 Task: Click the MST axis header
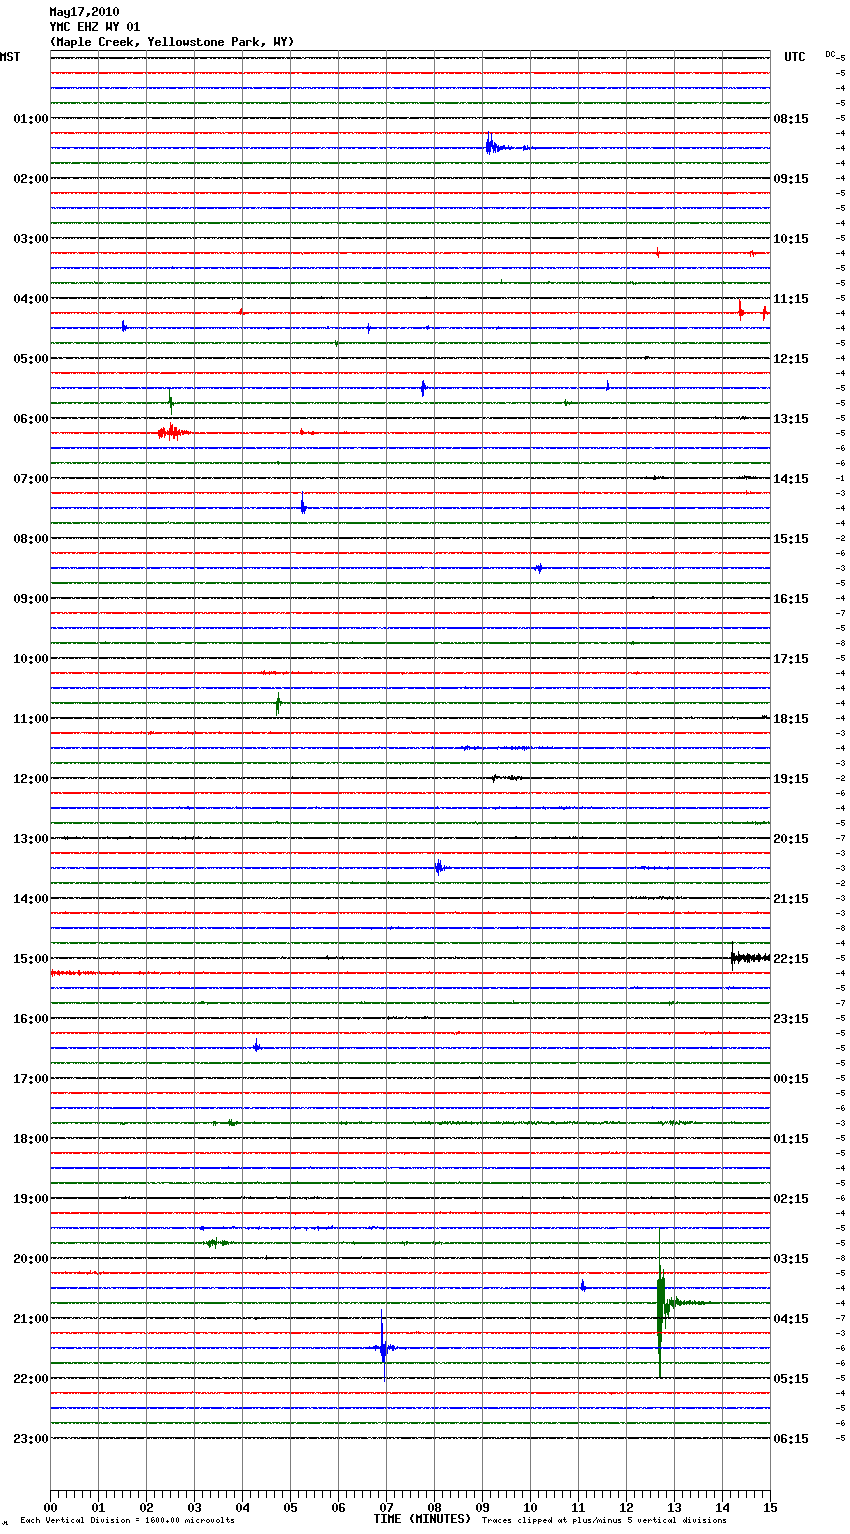[10, 57]
